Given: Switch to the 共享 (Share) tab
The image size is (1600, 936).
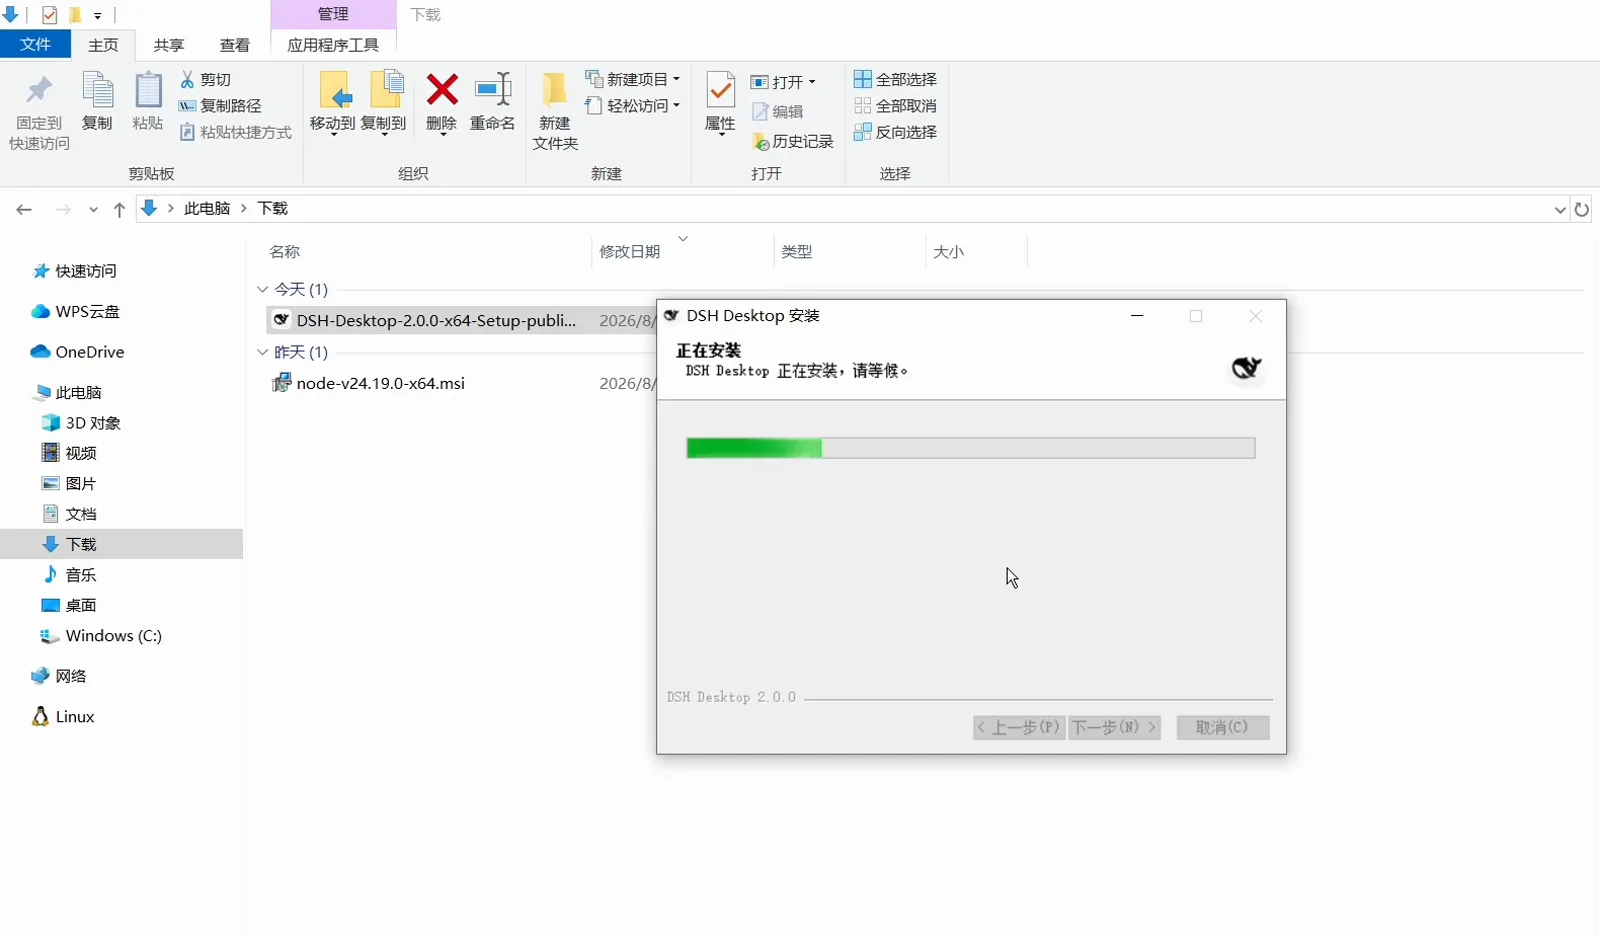Looking at the screenshot, I should pyautogui.click(x=169, y=45).
